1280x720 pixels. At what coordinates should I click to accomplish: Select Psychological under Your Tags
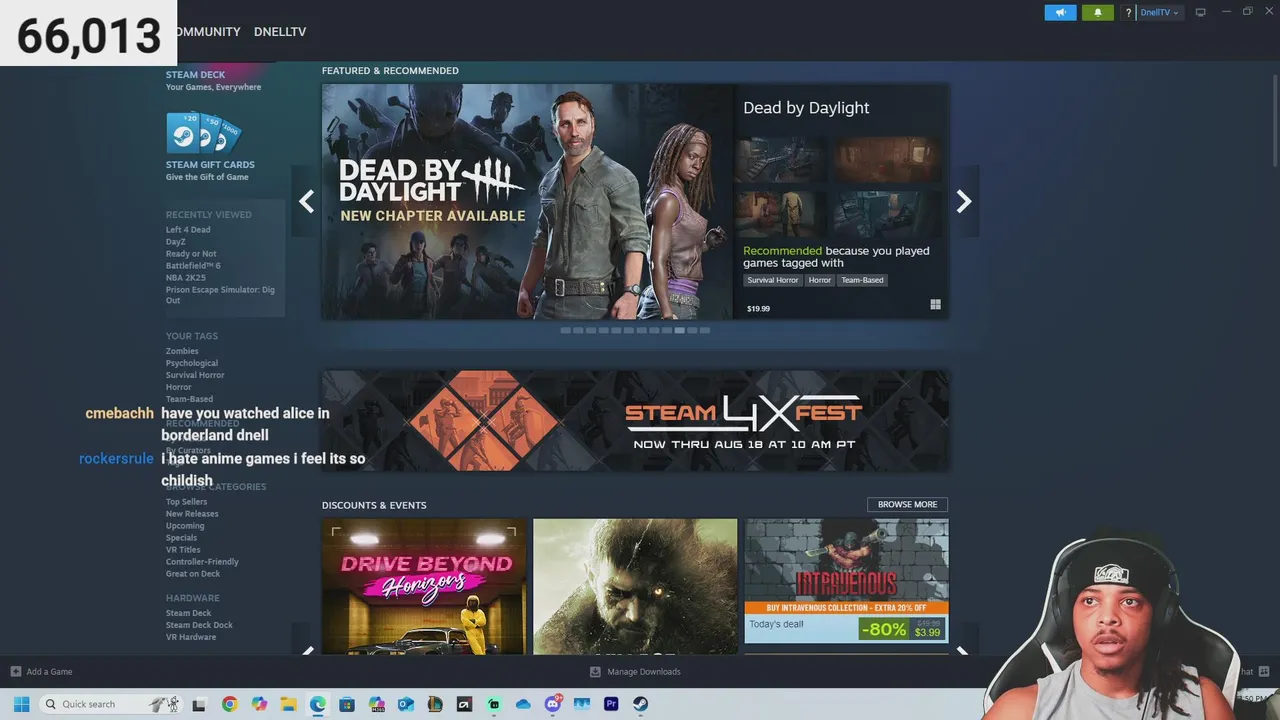point(192,363)
